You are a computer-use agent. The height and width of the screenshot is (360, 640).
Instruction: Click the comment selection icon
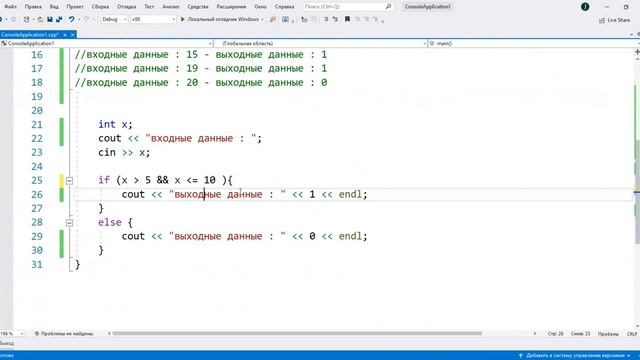(326, 19)
